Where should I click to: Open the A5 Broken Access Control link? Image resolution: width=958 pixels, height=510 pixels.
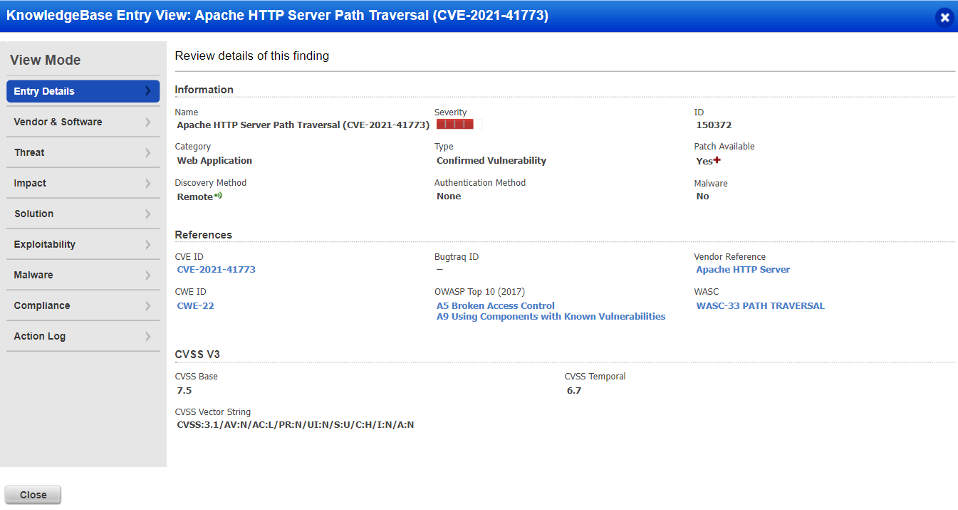495,305
